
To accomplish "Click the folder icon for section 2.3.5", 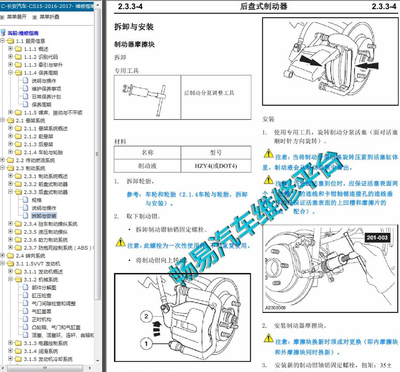I will click(18, 232).
